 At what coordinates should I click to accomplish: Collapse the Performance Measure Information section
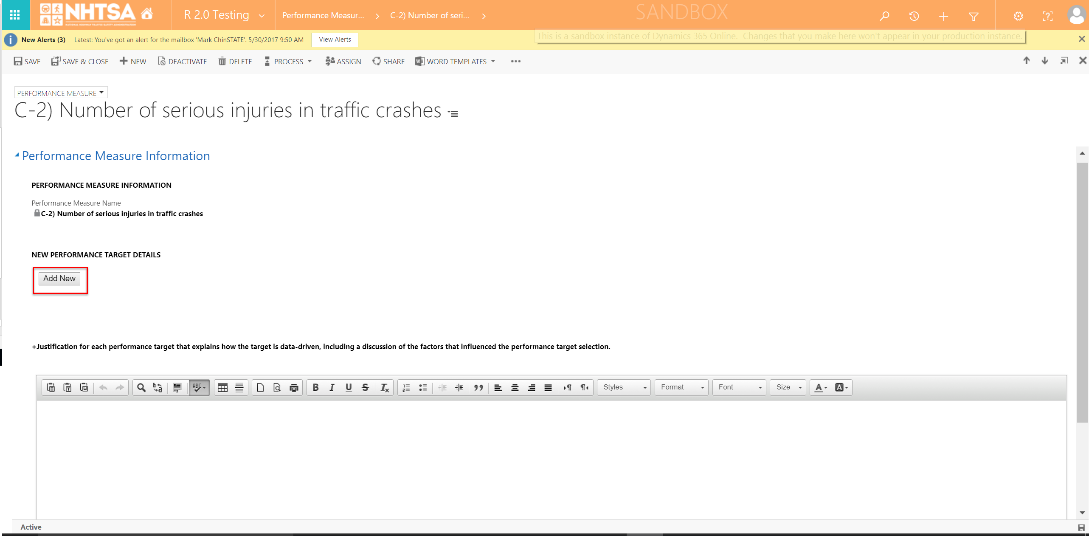17,156
